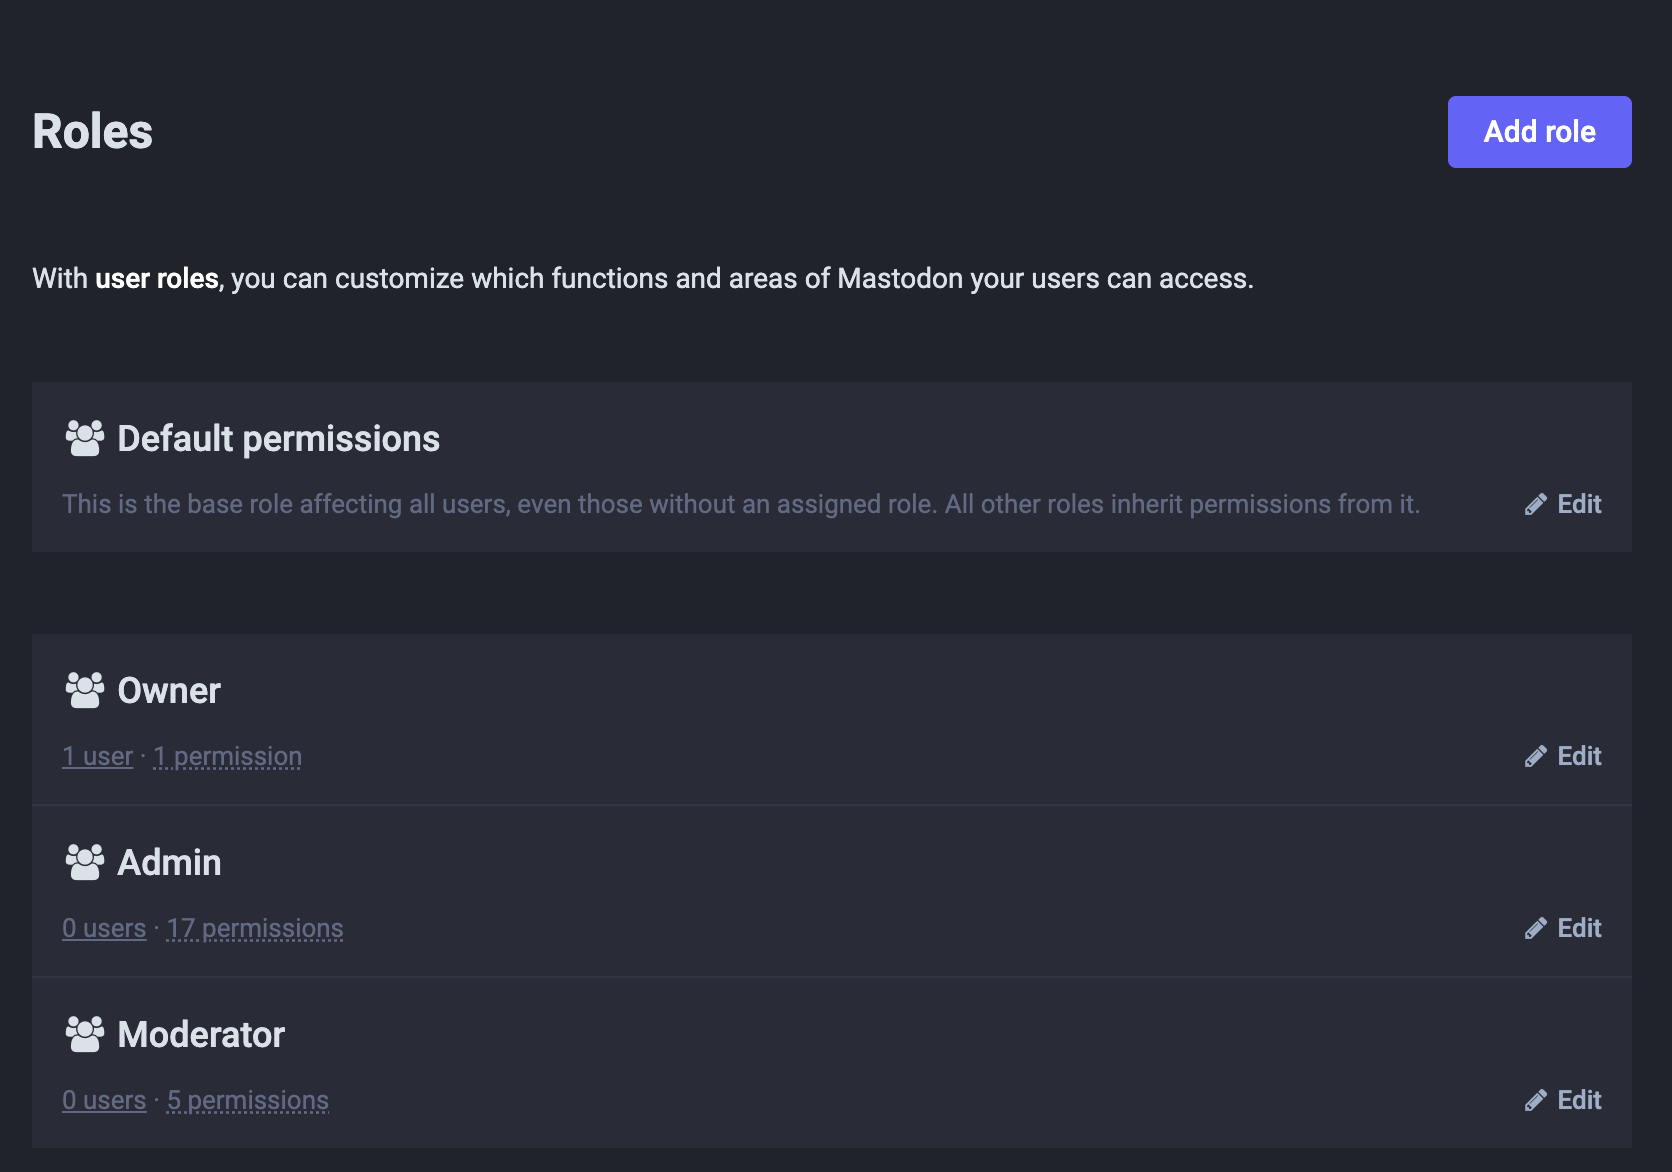Show the Owner role's 1 permission
This screenshot has height=1172, width=1672.
click(227, 757)
